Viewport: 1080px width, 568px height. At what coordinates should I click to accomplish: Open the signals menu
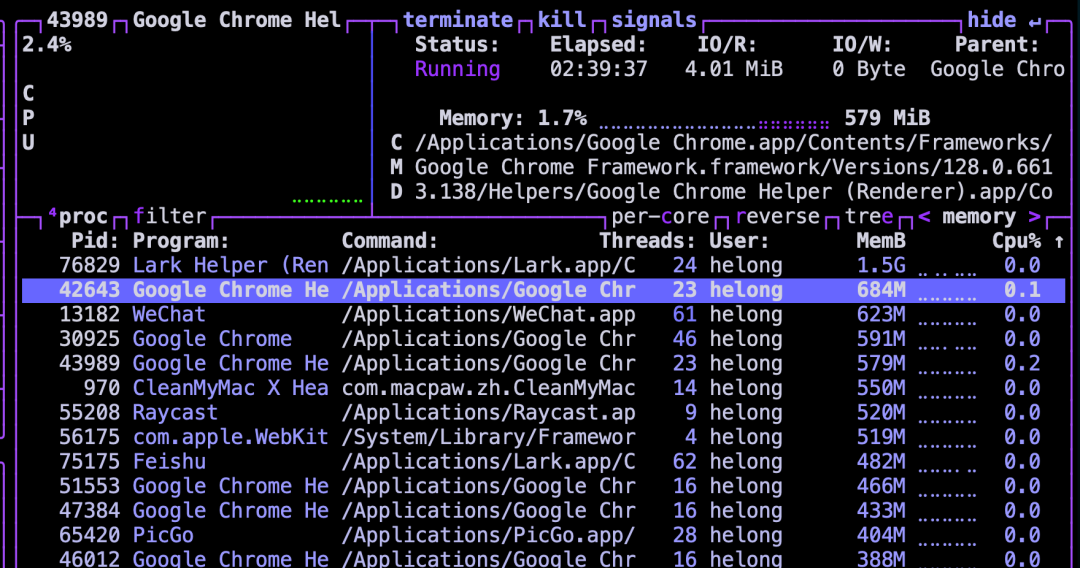(x=653, y=20)
